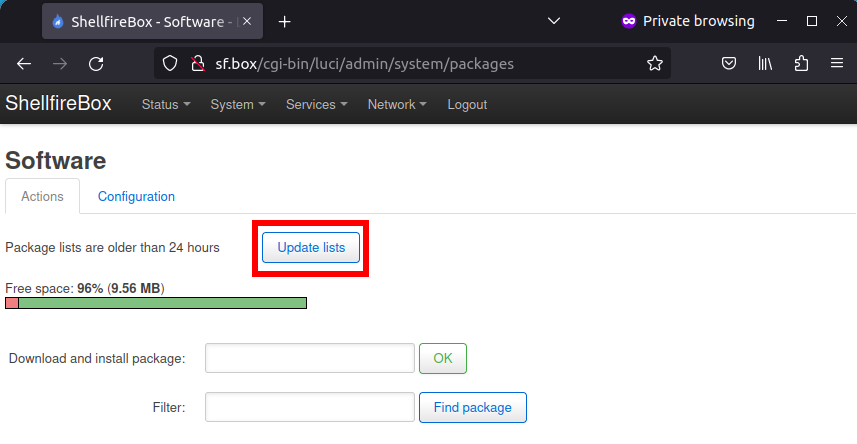The width and height of the screenshot is (857, 444).
Task: Click the Software page heading
Action: 55,161
